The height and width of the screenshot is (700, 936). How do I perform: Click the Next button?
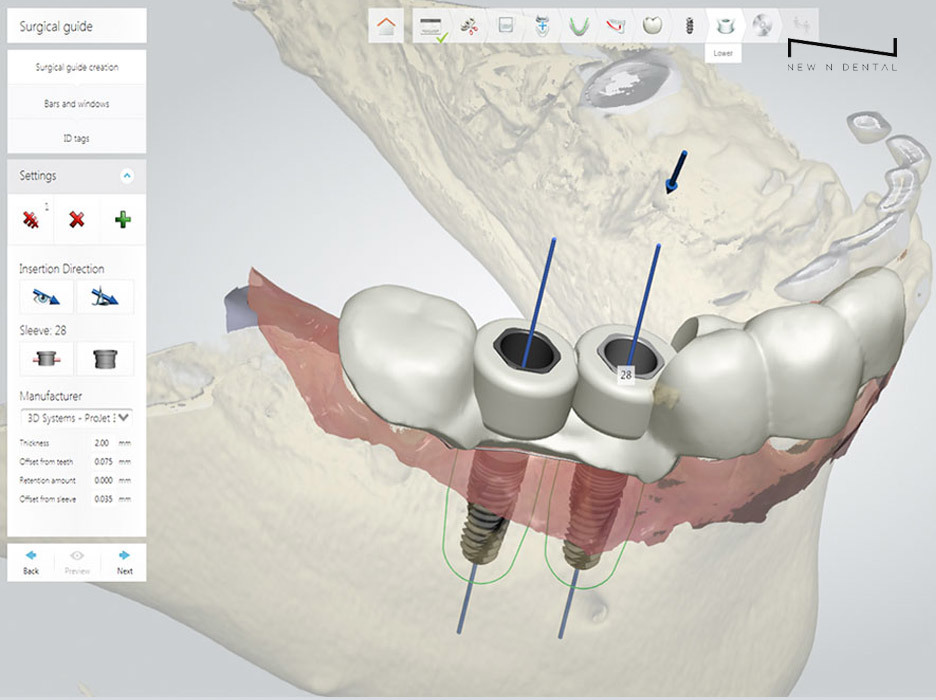(124, 561)
